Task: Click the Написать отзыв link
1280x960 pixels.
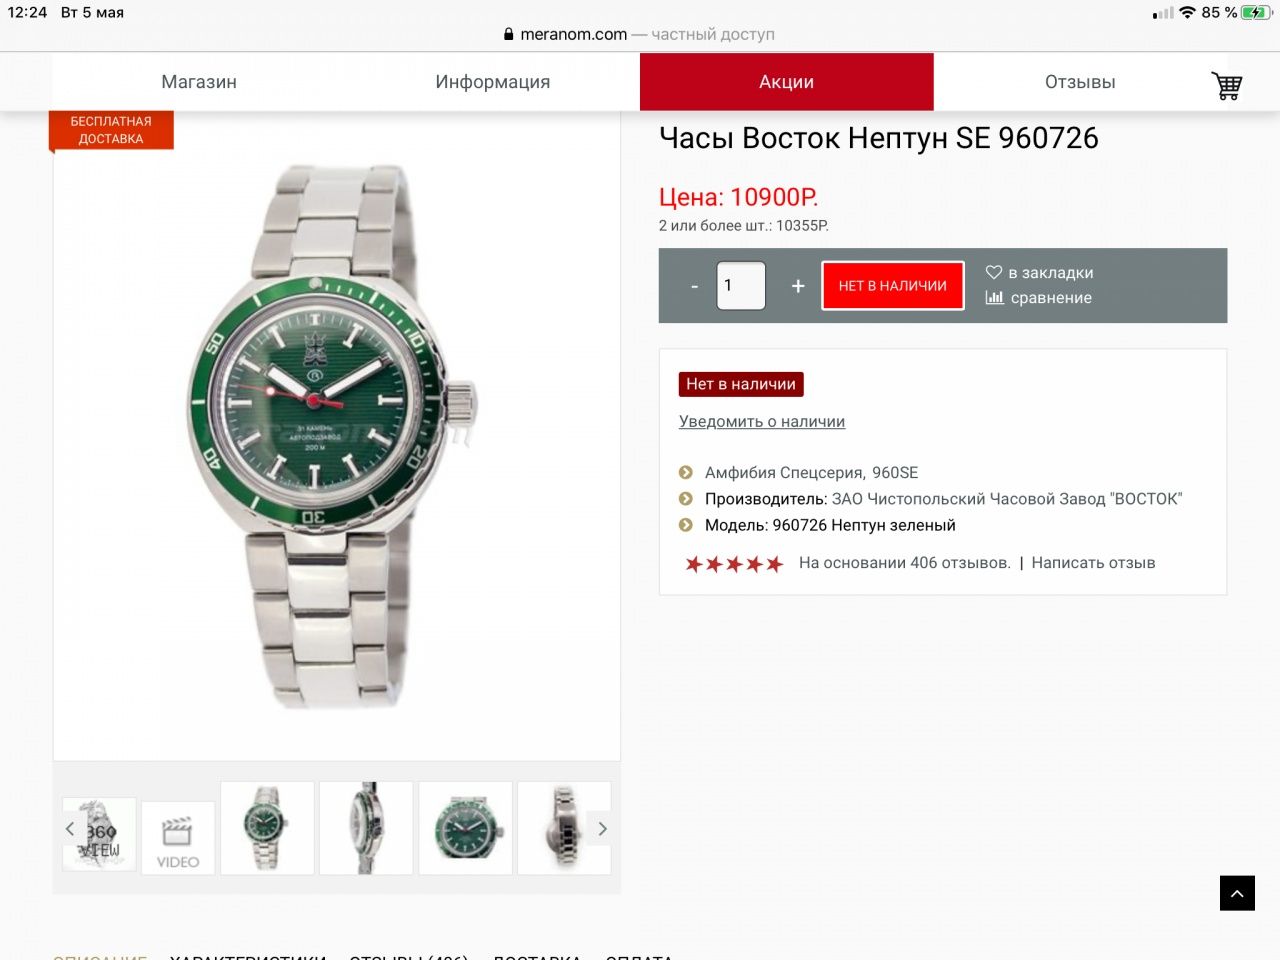Action: click(1093, 563)
